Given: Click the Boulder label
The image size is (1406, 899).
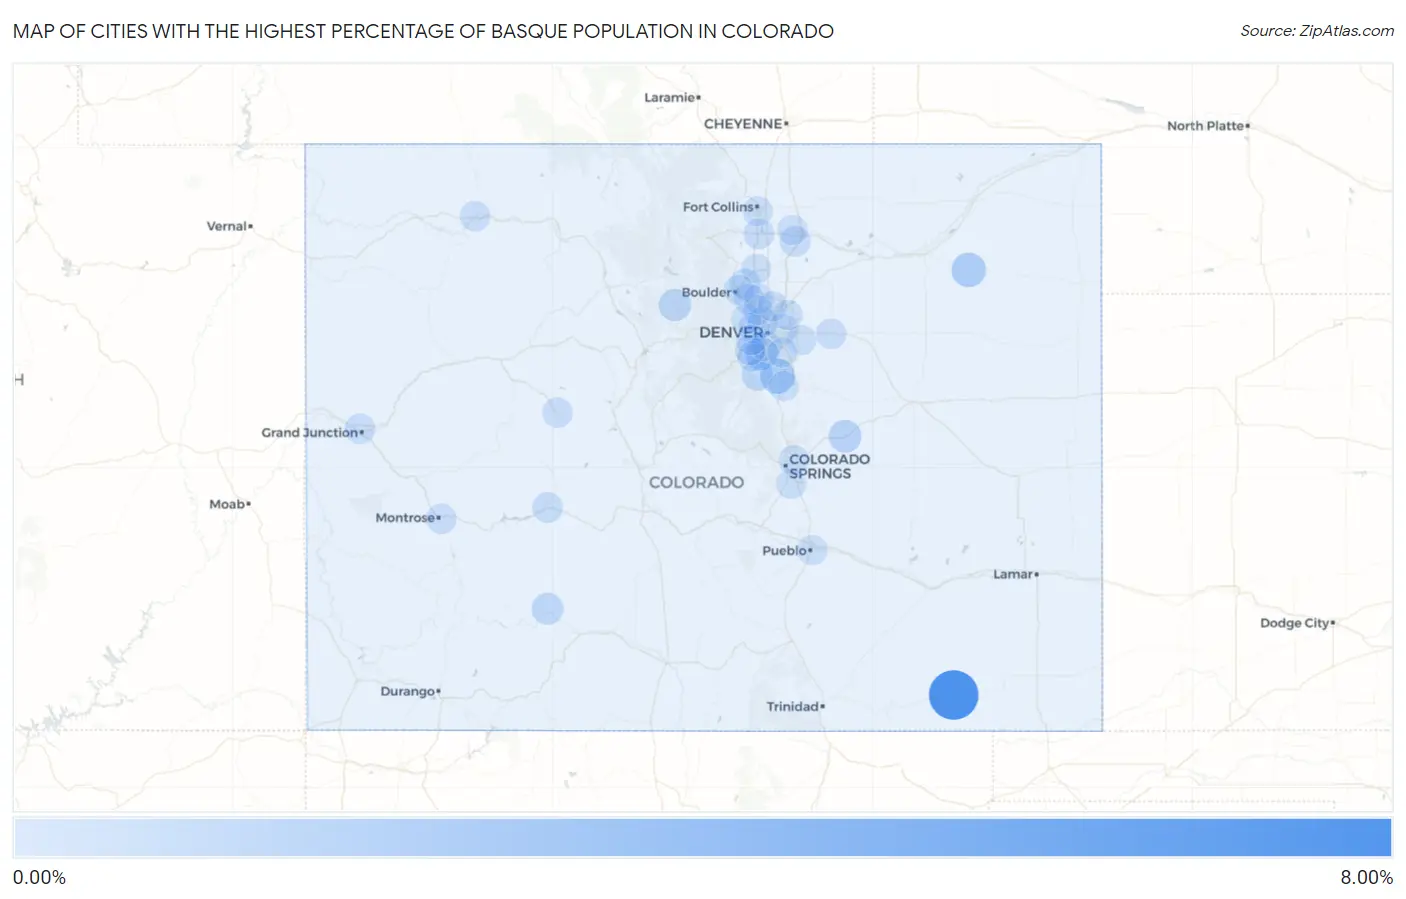Looking at the screenshot, I should (x=706, y=292).
